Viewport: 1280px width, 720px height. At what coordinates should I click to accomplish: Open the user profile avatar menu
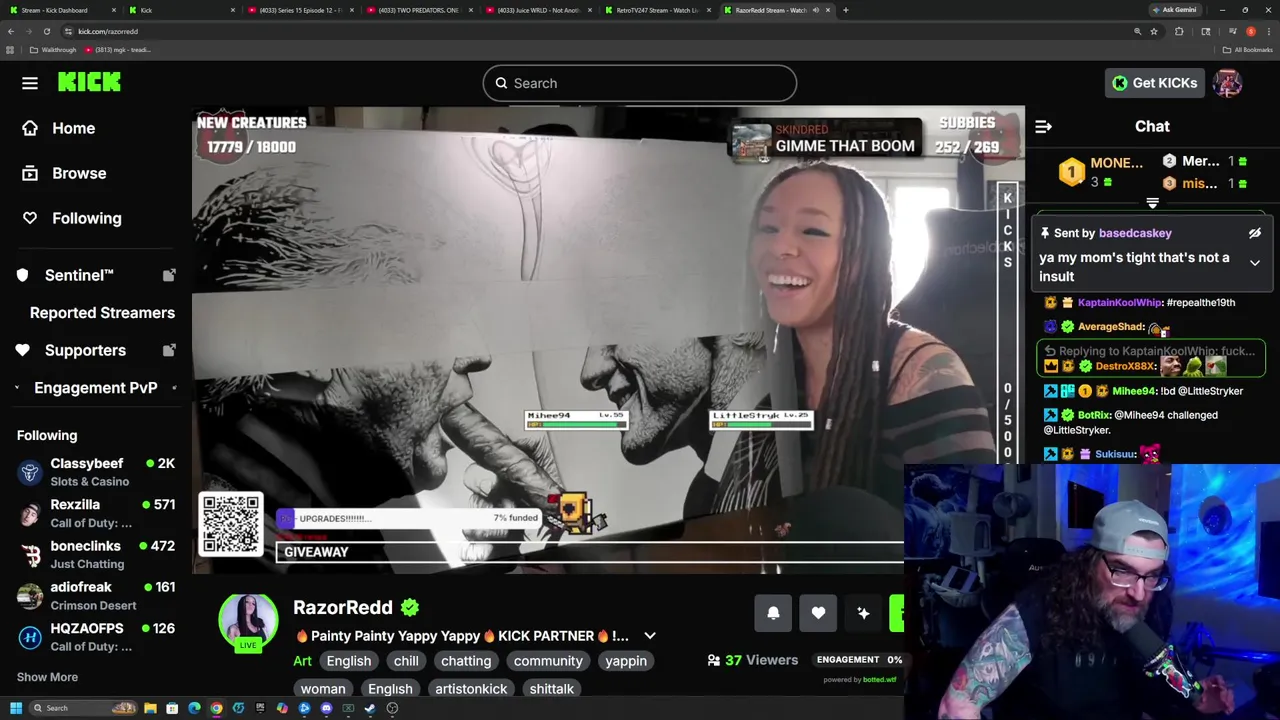pos(1227,83)
